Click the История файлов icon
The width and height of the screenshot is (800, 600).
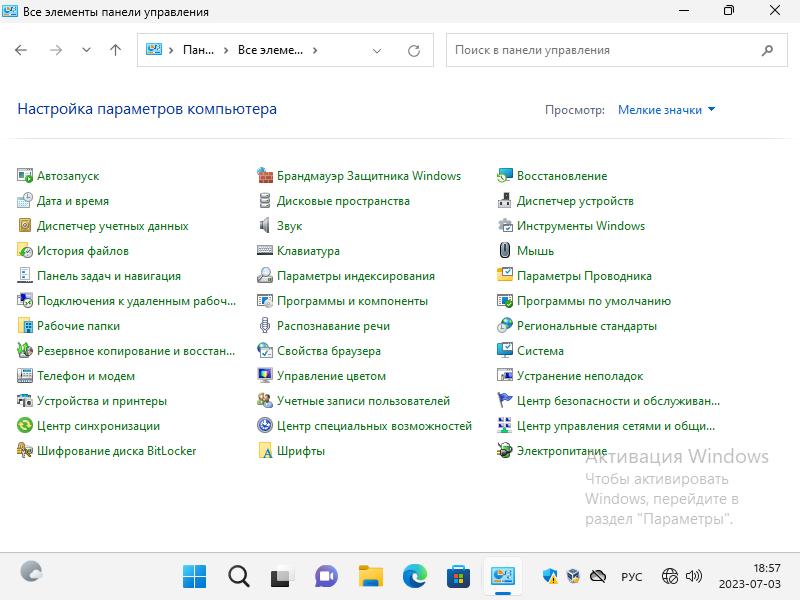[24, 251]
